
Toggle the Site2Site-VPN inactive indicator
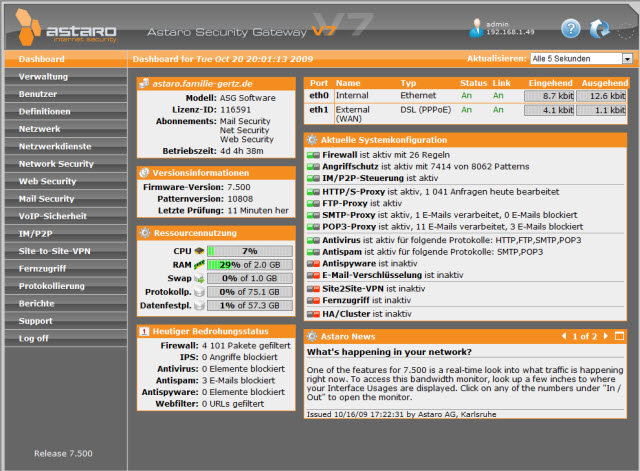coord(313,289)
